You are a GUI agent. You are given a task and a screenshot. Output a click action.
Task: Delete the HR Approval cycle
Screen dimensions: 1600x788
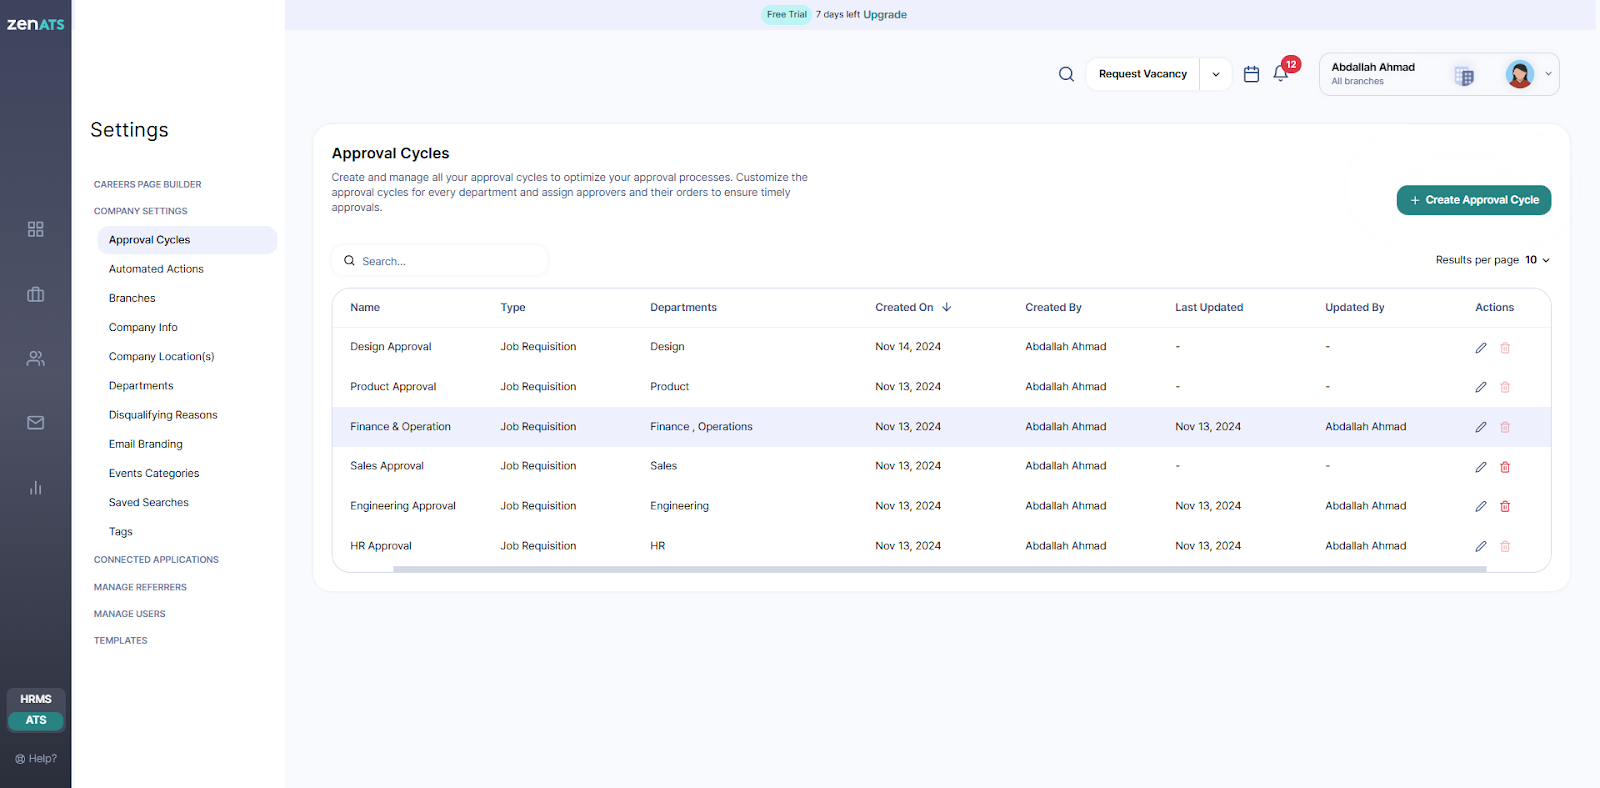click(x=1505, y=546)
